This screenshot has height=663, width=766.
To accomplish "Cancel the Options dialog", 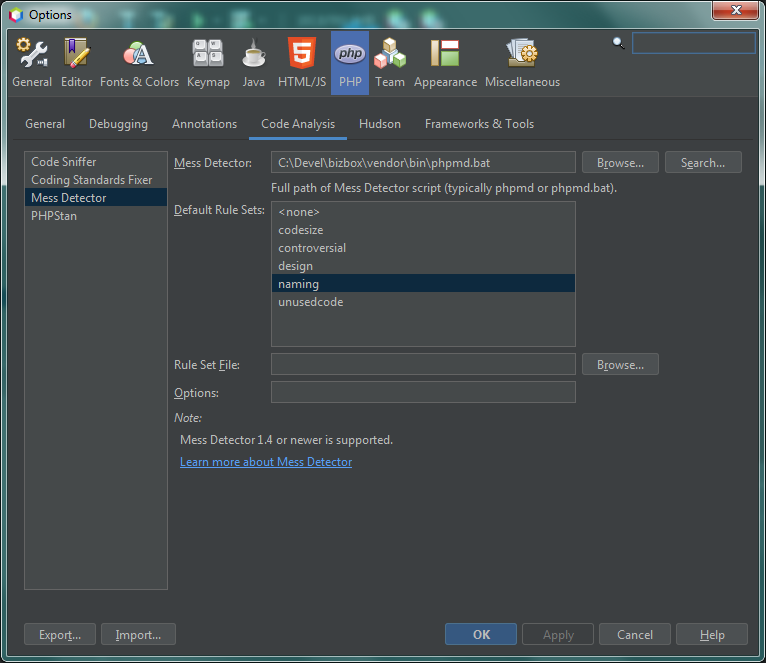I will tap(635, 634).
